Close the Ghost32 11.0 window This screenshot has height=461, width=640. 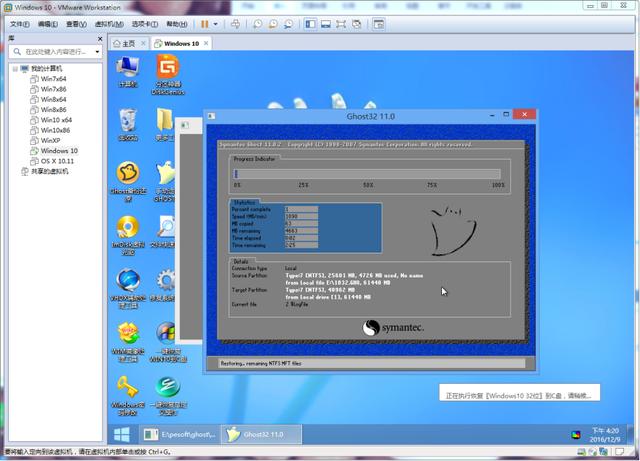[524, 114]
